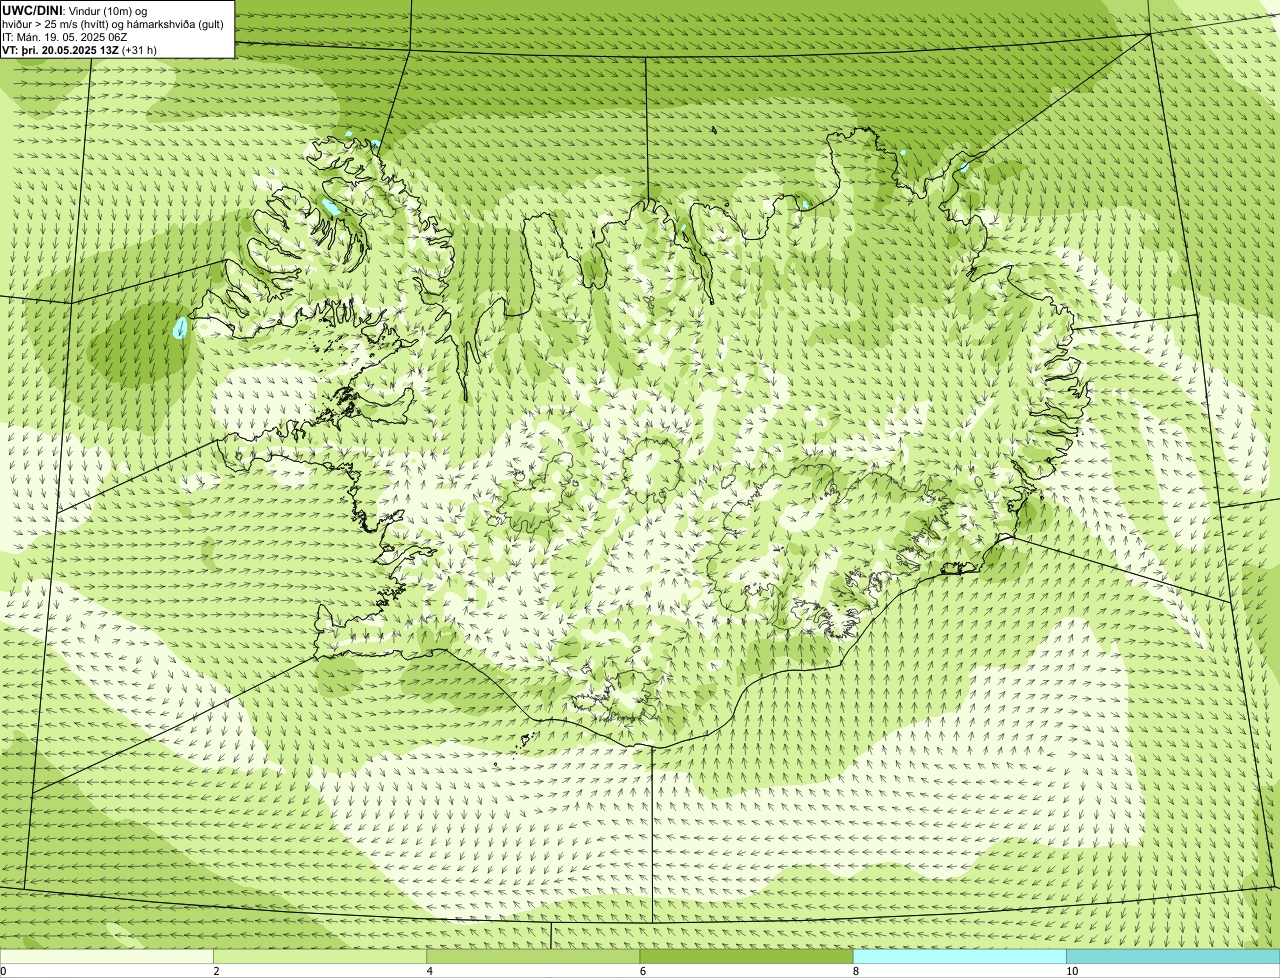Click the legend scale label "0"
The image size is (1280, 978).
tap(3, 971)
